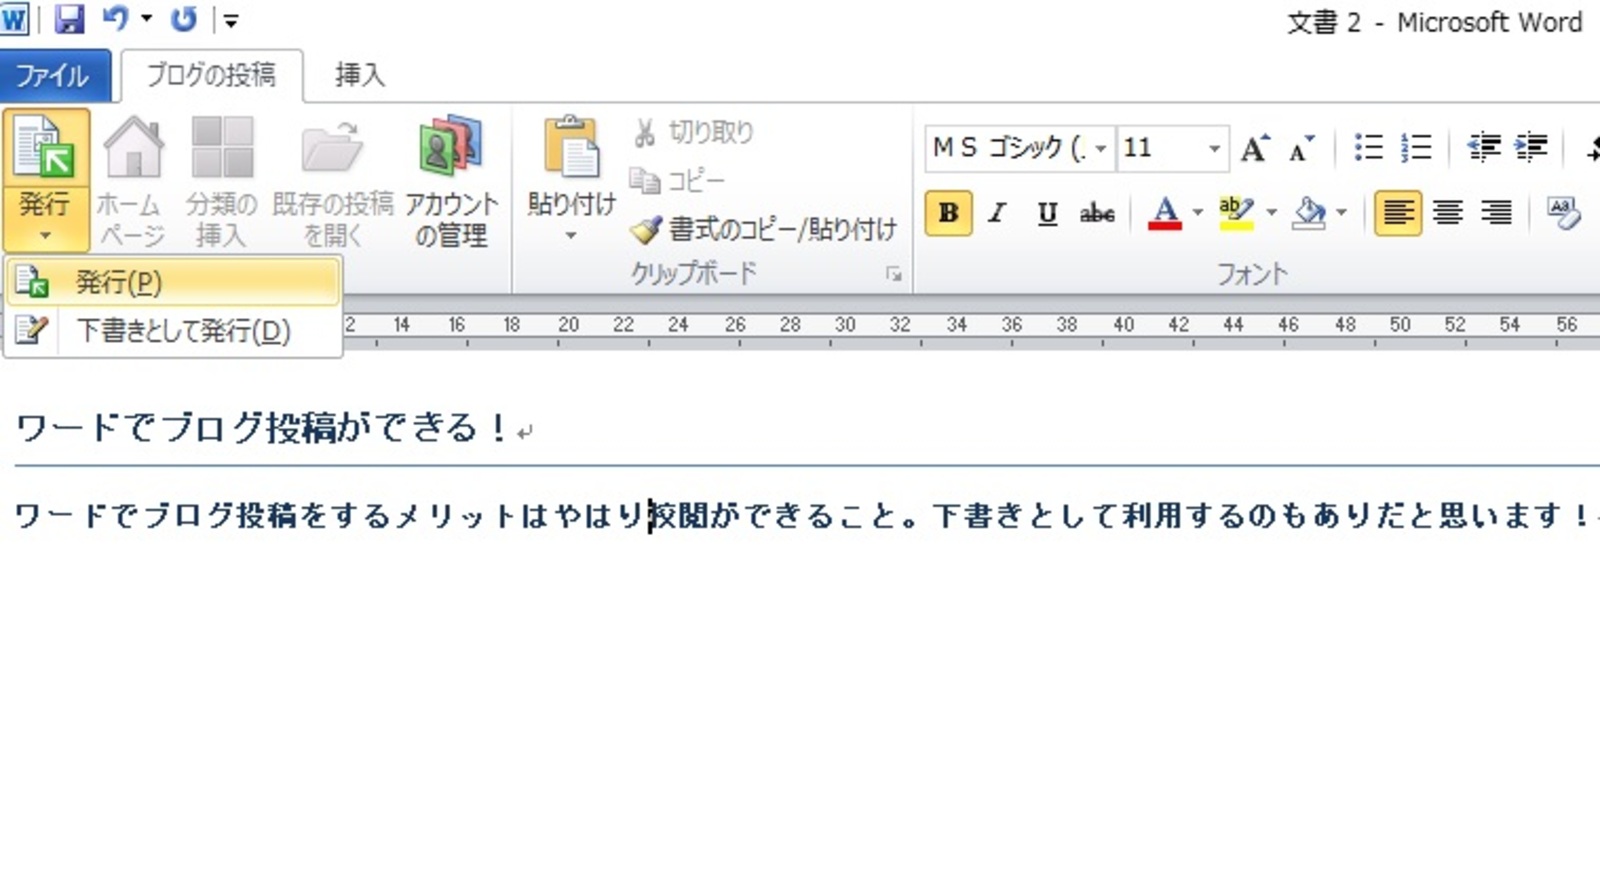Open the shading color dropdown arrow
Image resolution: width=1600 pixels, height=870 pixels.
(1341, 213)
